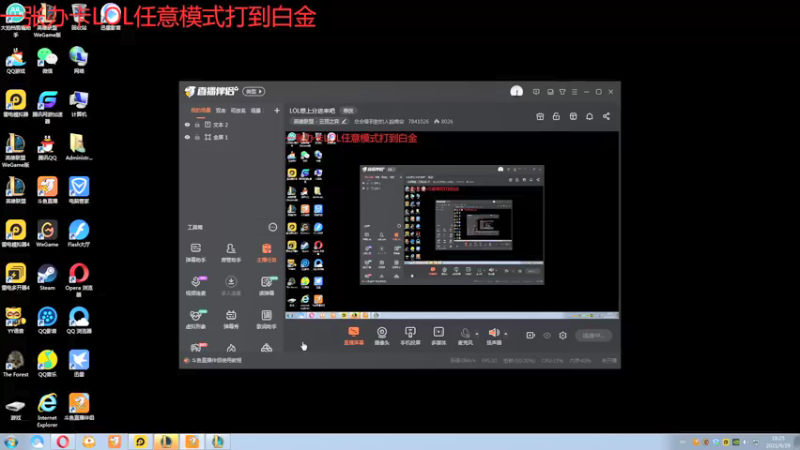Open the notification bell icon
This screenshot has height=450, width=800.
coord(589,116)
